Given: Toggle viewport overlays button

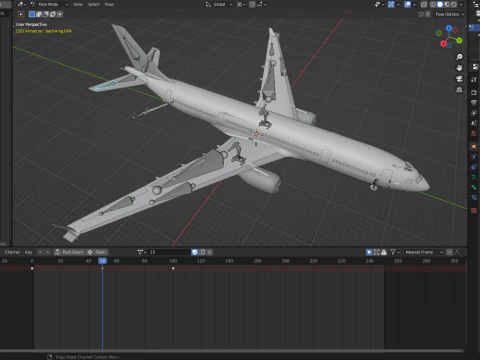Looking at the screenshot, I should pyautogui.click(x=407, y=4).
